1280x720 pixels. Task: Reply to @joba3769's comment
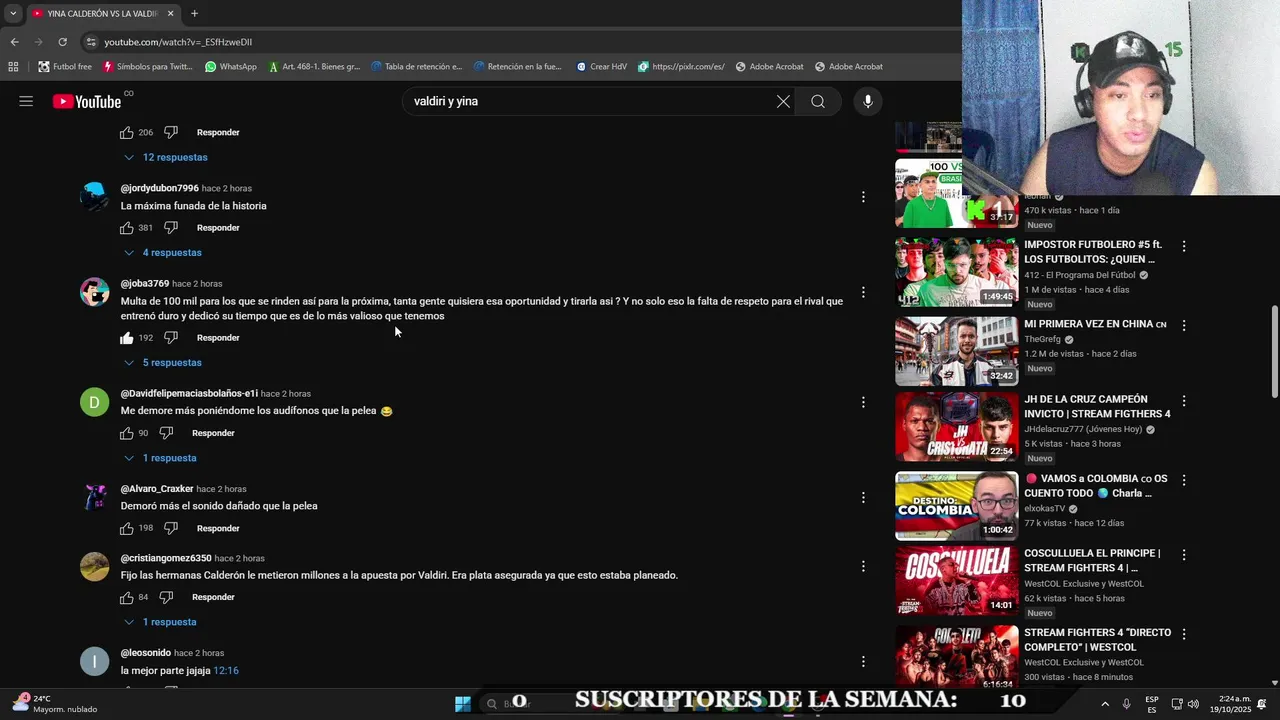pos(218,338)
